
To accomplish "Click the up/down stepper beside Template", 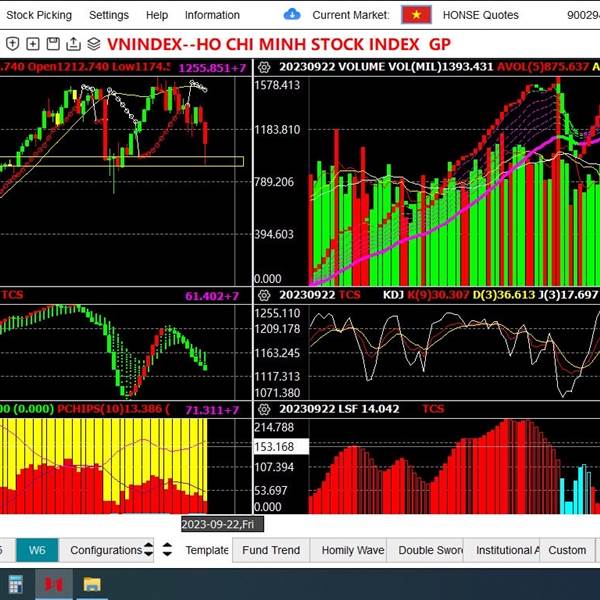I will point(167,549).
